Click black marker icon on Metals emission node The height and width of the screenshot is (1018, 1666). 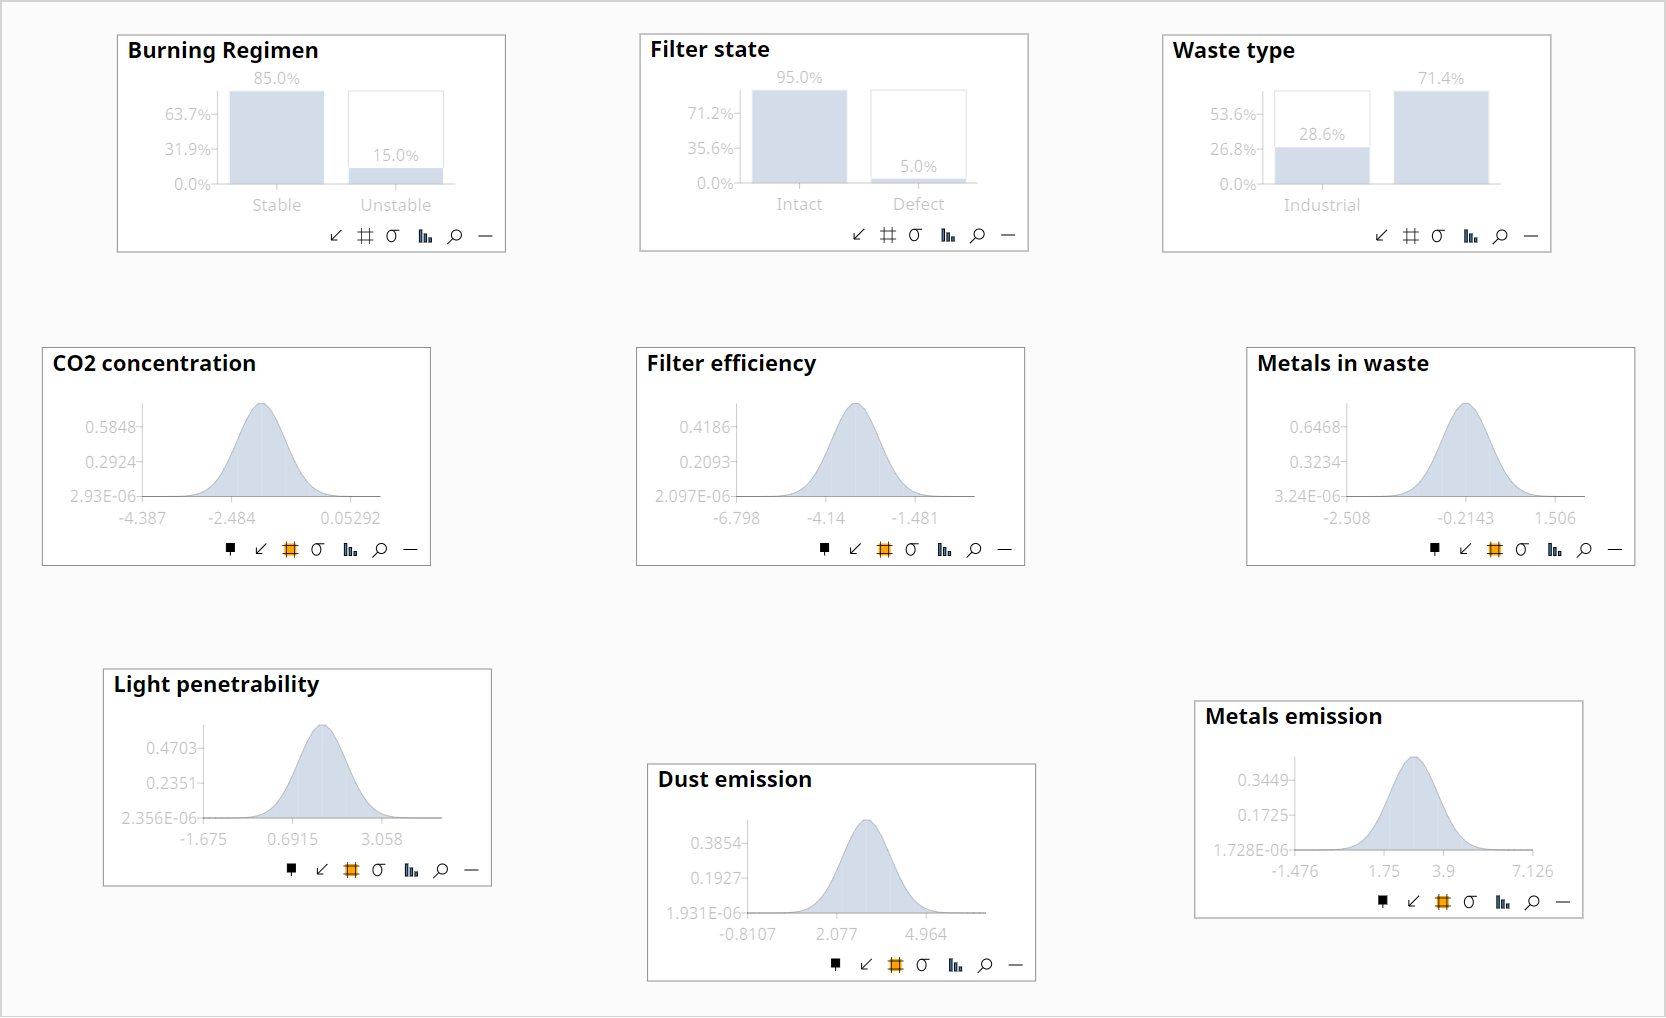point(1383,901)
